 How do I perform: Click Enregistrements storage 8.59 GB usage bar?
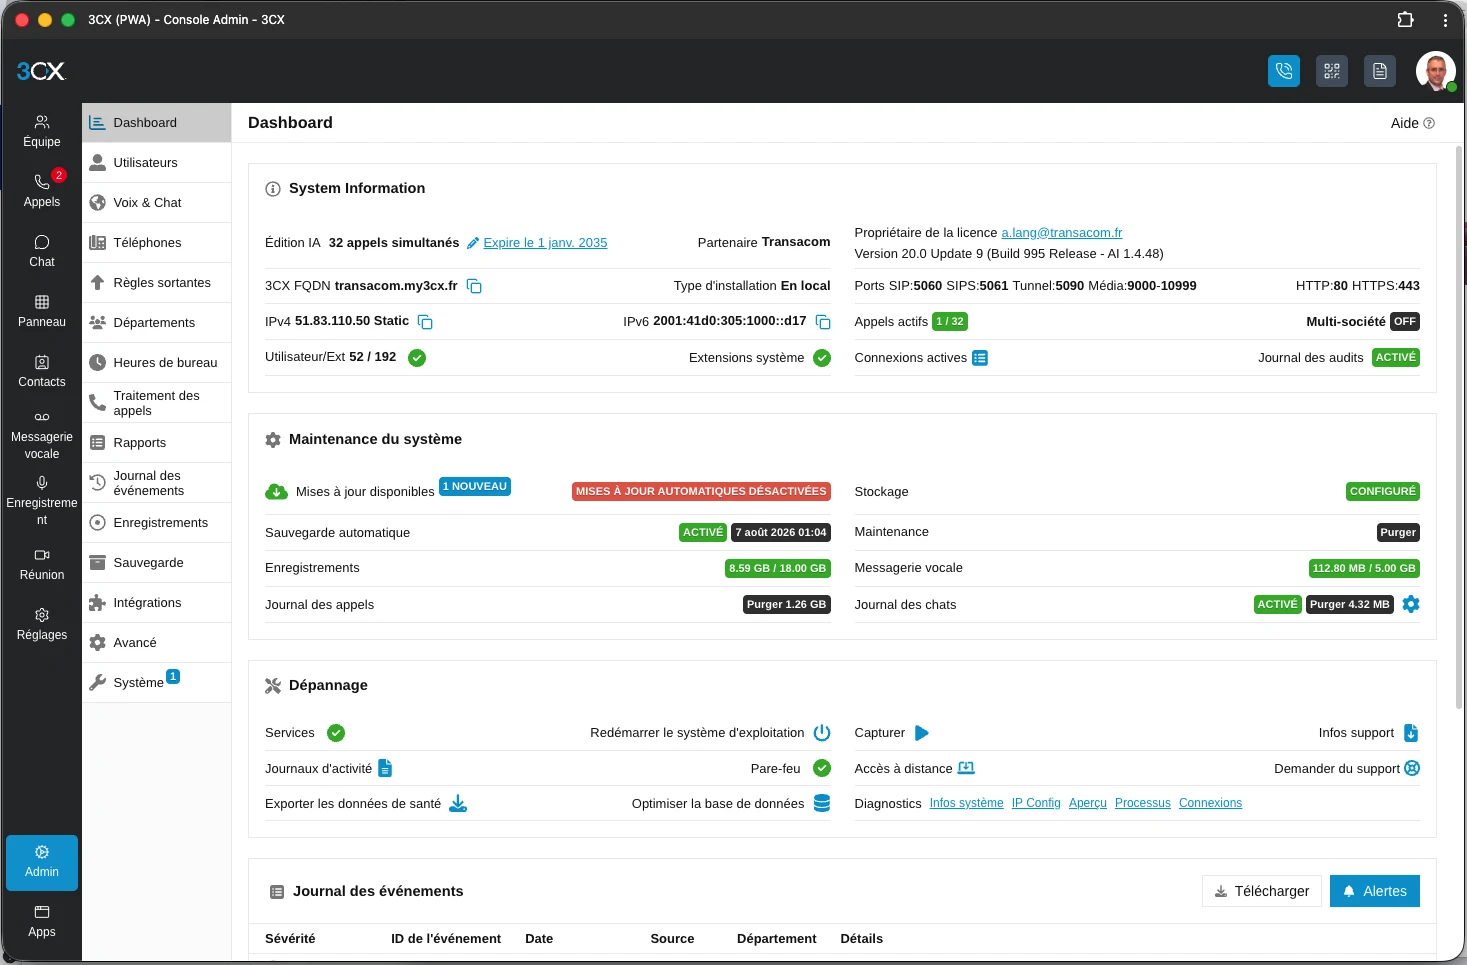tap(778, 568)
